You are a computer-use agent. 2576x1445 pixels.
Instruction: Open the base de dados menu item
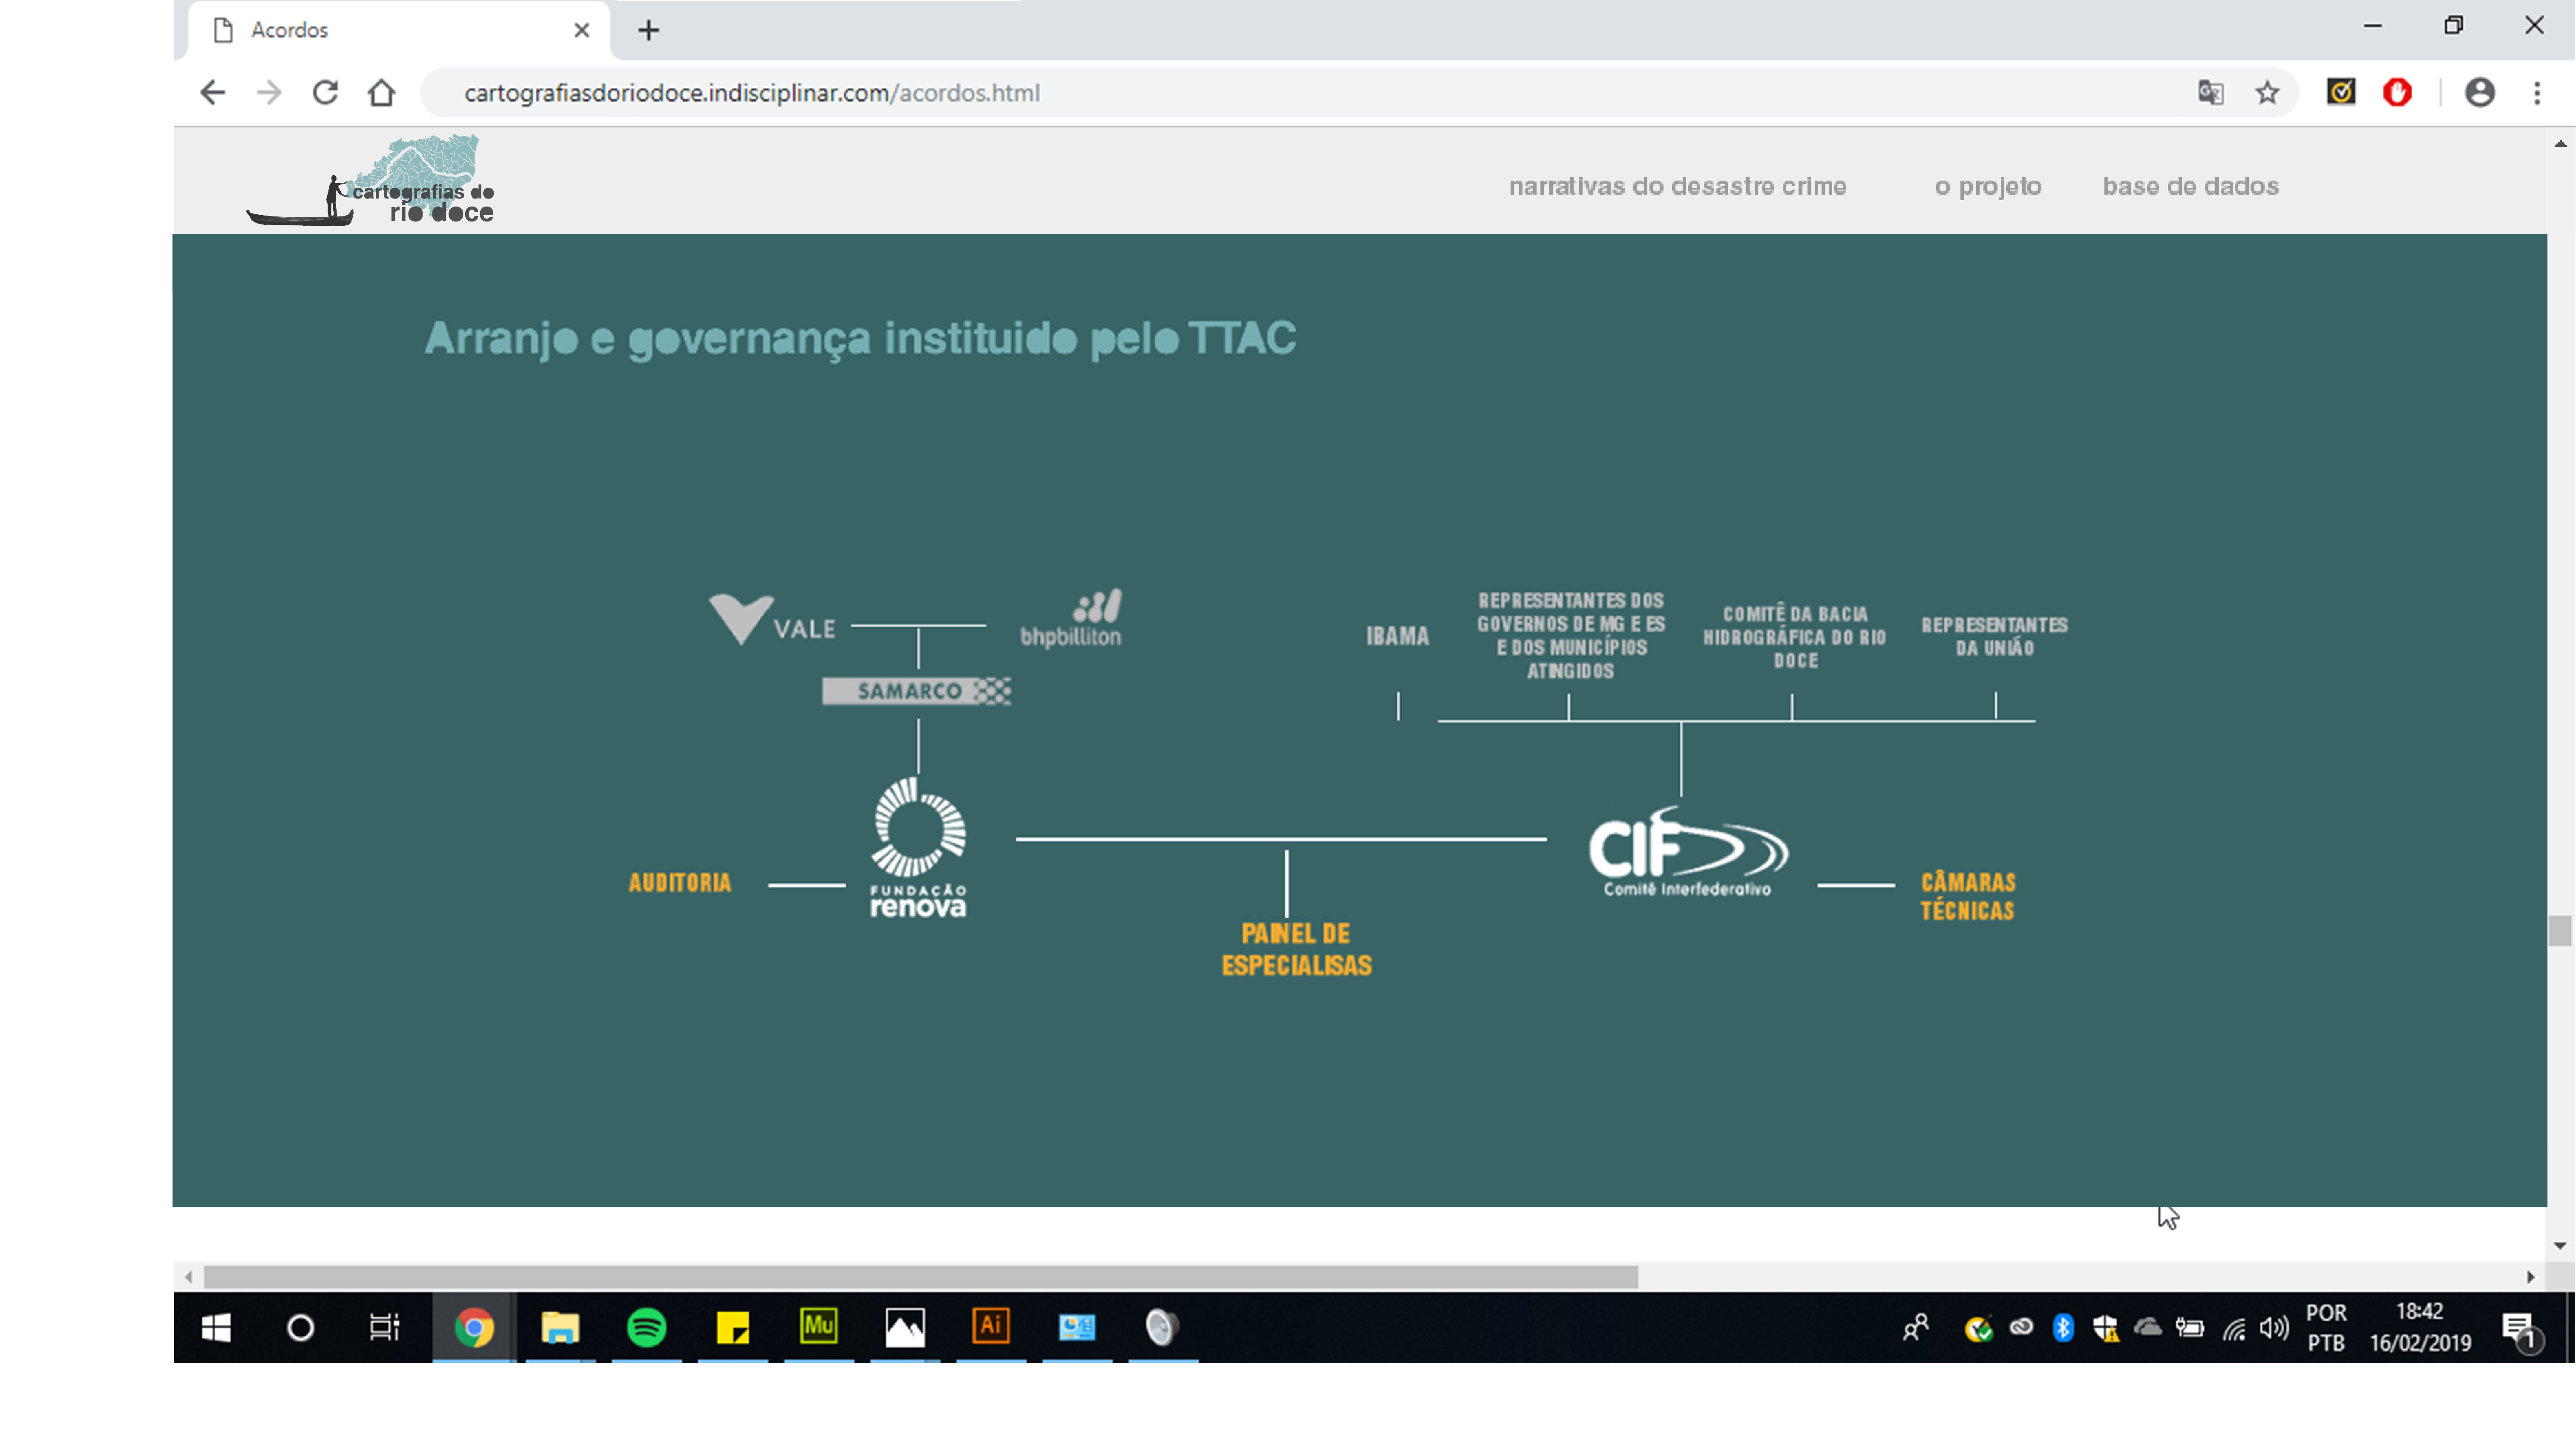coord(2190,186)
